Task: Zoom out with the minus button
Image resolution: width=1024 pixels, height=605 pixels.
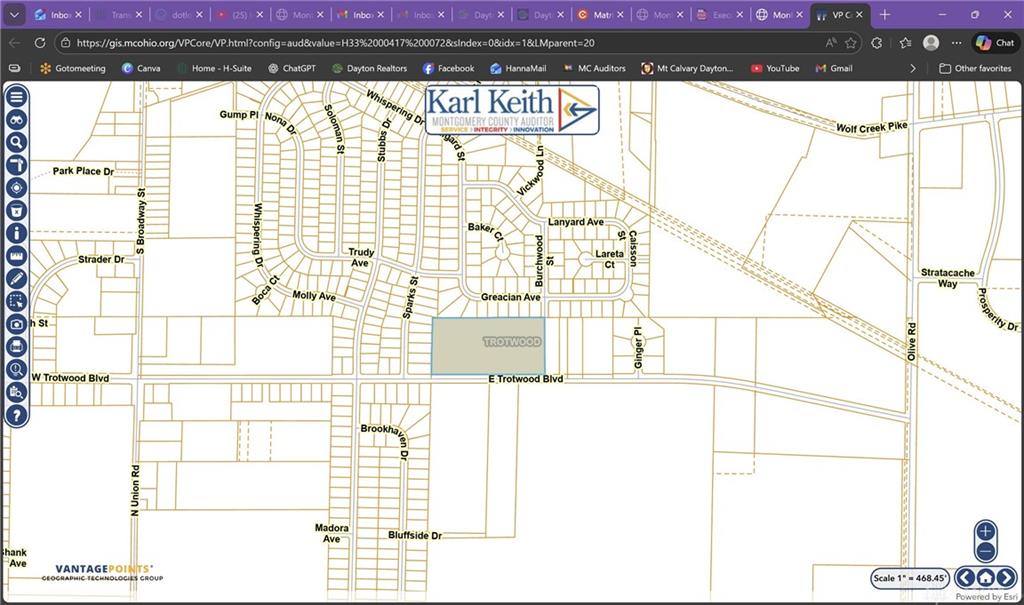Action: tap(985, 551)
